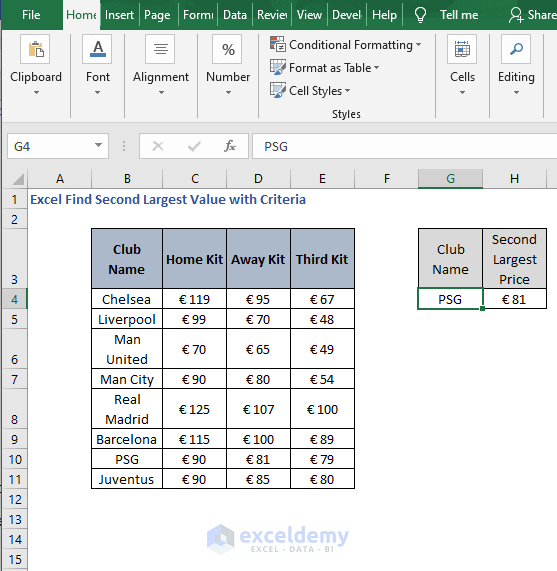Click the formula bar showing PSG

click(404, 146)
